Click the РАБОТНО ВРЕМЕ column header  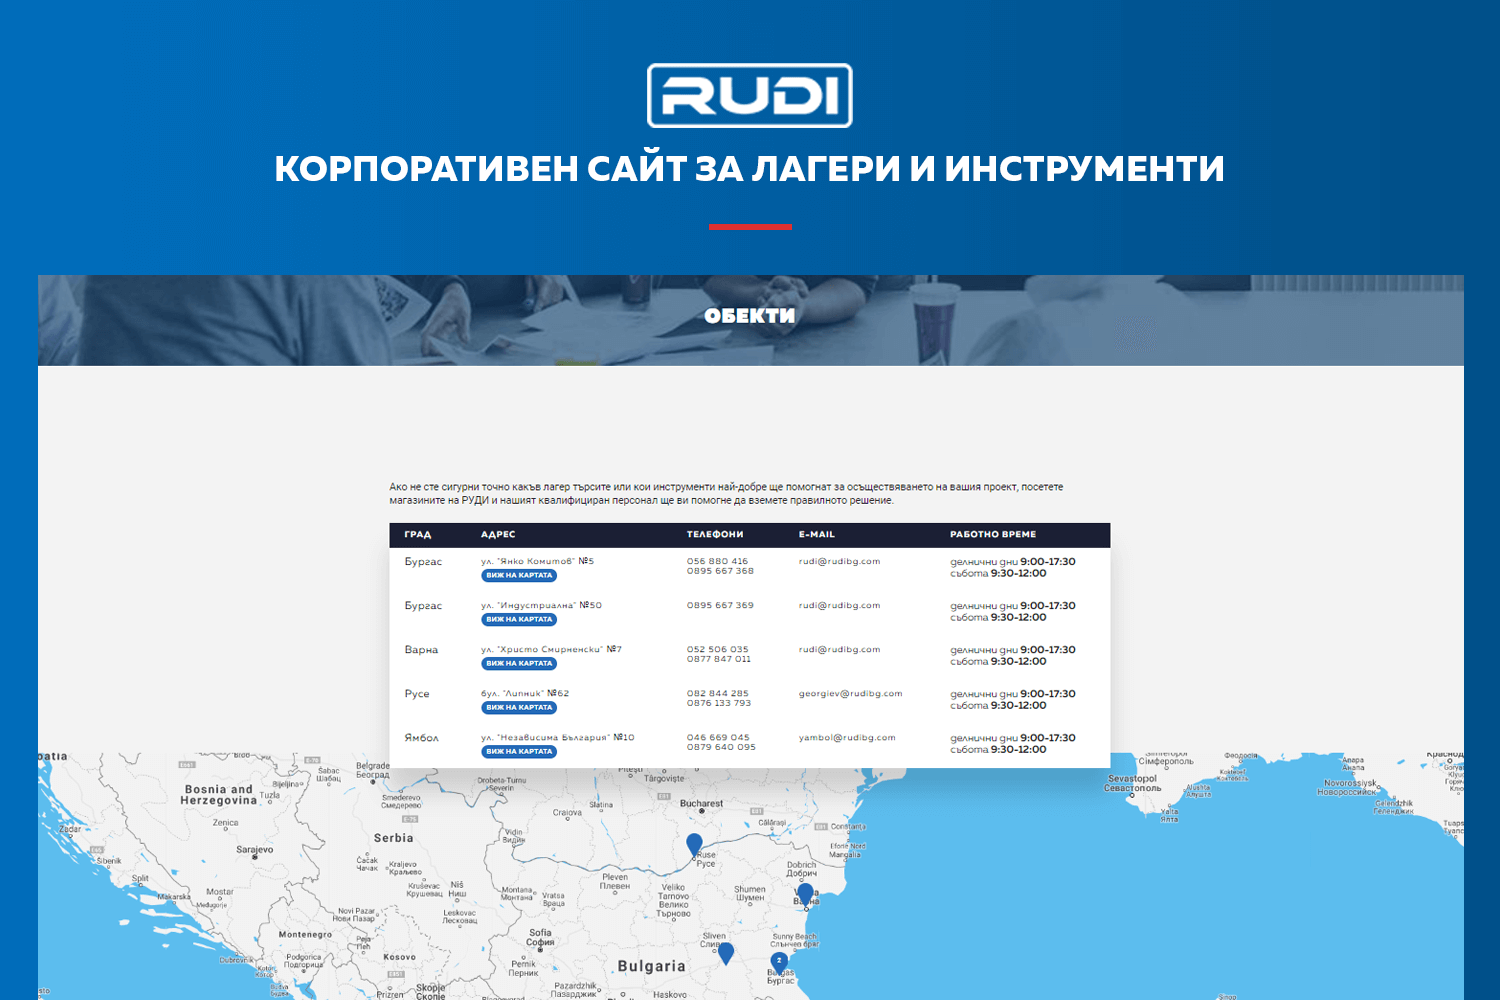pos(994,534)
